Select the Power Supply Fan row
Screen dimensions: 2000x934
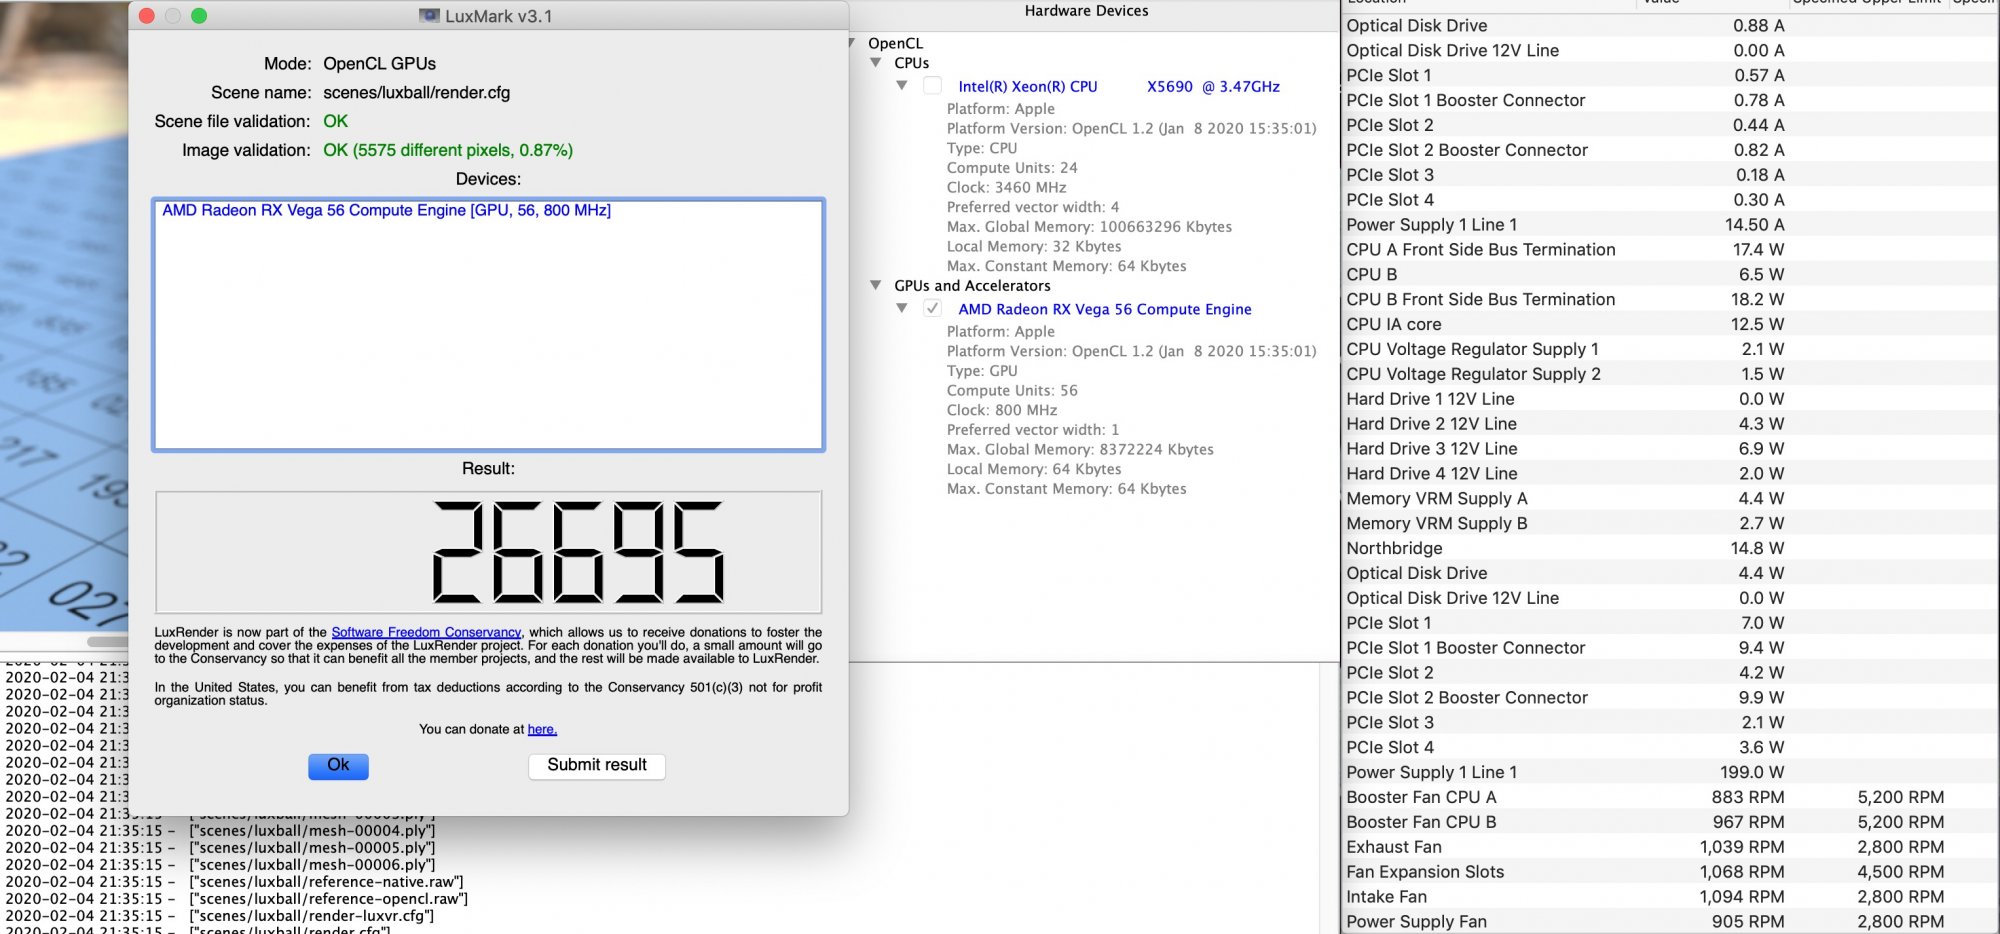(1668, 922)
